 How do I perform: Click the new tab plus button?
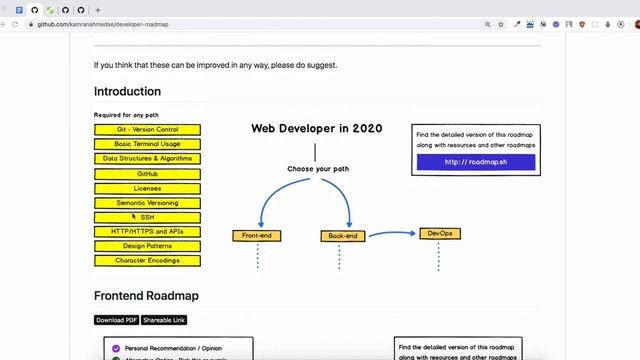98,10
